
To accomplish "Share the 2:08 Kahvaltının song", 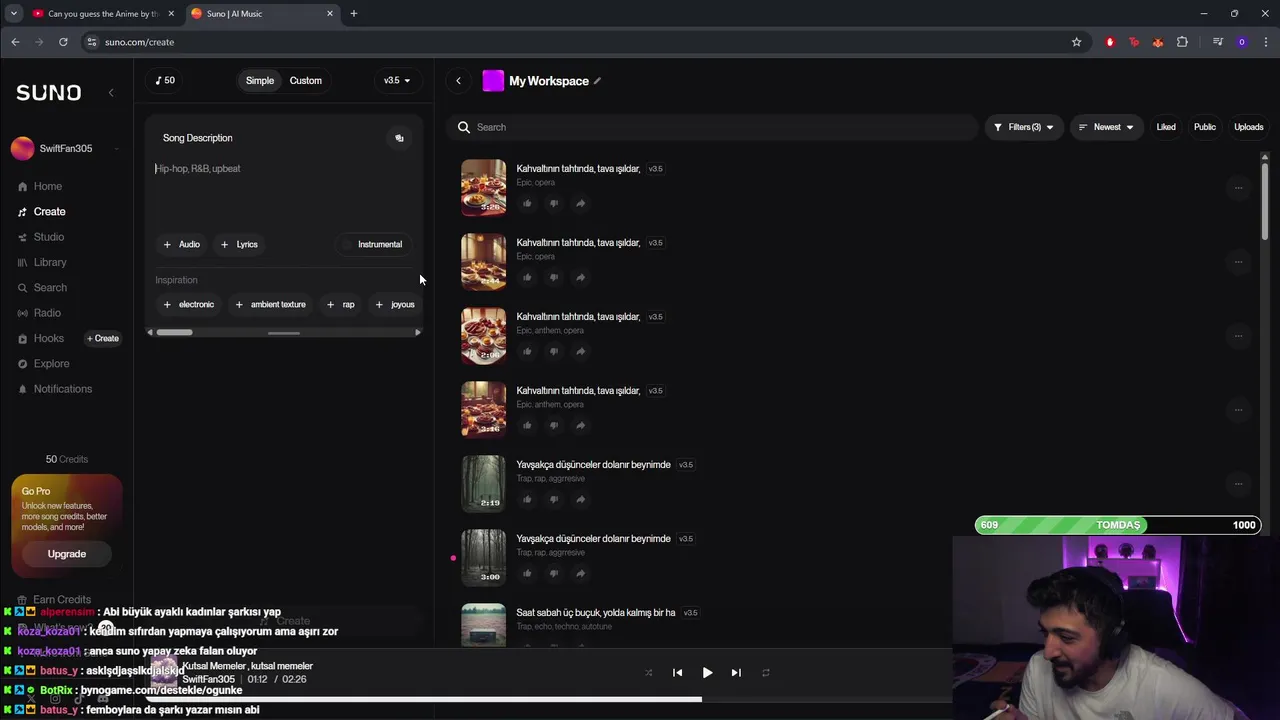I will (x=580, y=351).
